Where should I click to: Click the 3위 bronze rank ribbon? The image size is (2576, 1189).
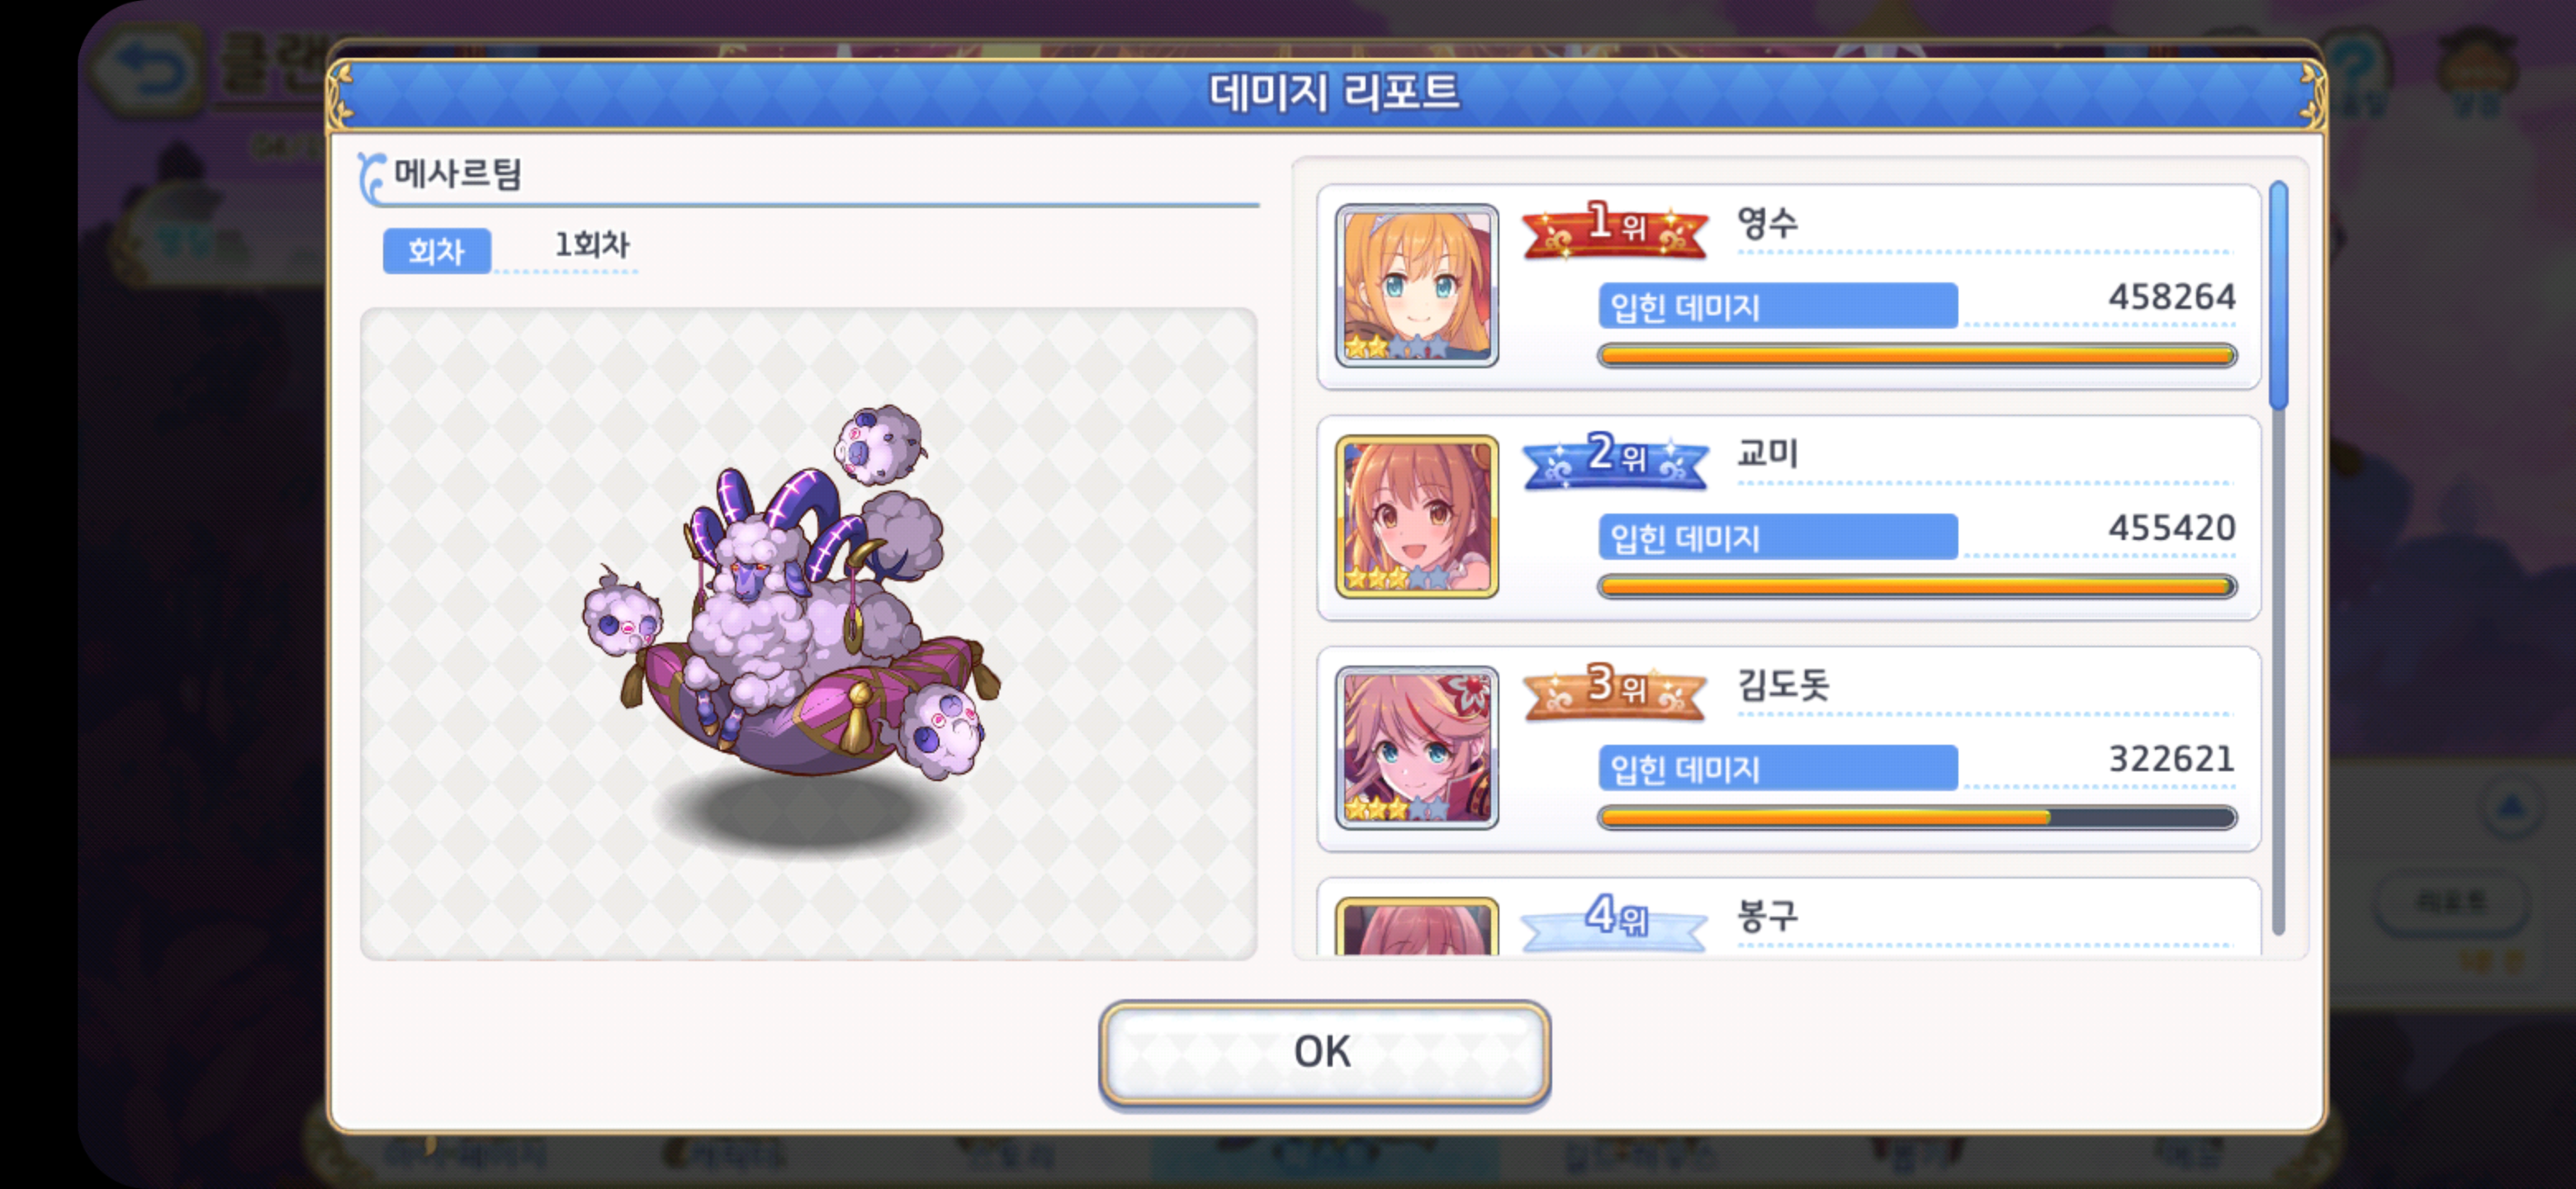(1615, 690)
